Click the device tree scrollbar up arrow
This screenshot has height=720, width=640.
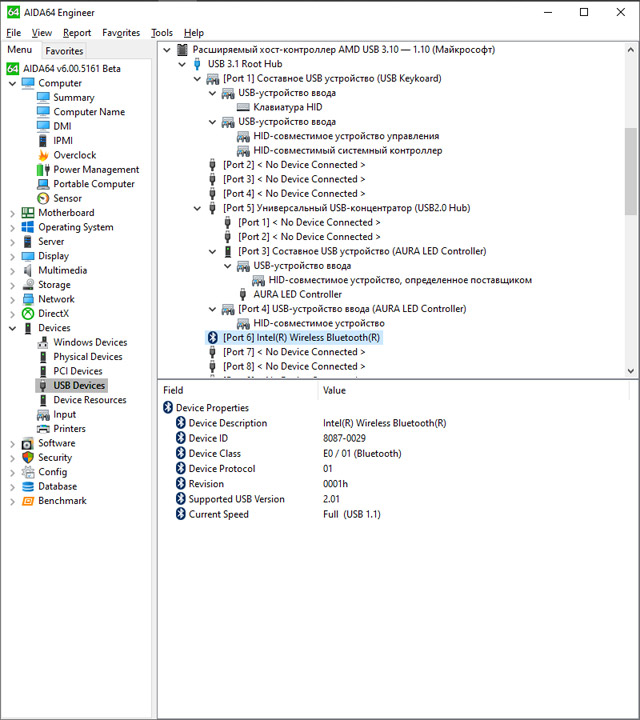pyautogui.click(x=631, y=50)
